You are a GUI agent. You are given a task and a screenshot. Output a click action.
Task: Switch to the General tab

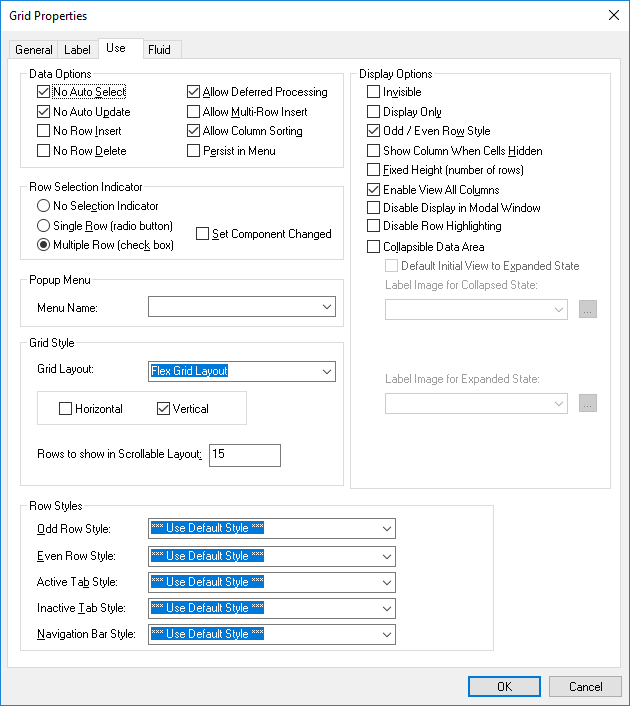(33, 50)
